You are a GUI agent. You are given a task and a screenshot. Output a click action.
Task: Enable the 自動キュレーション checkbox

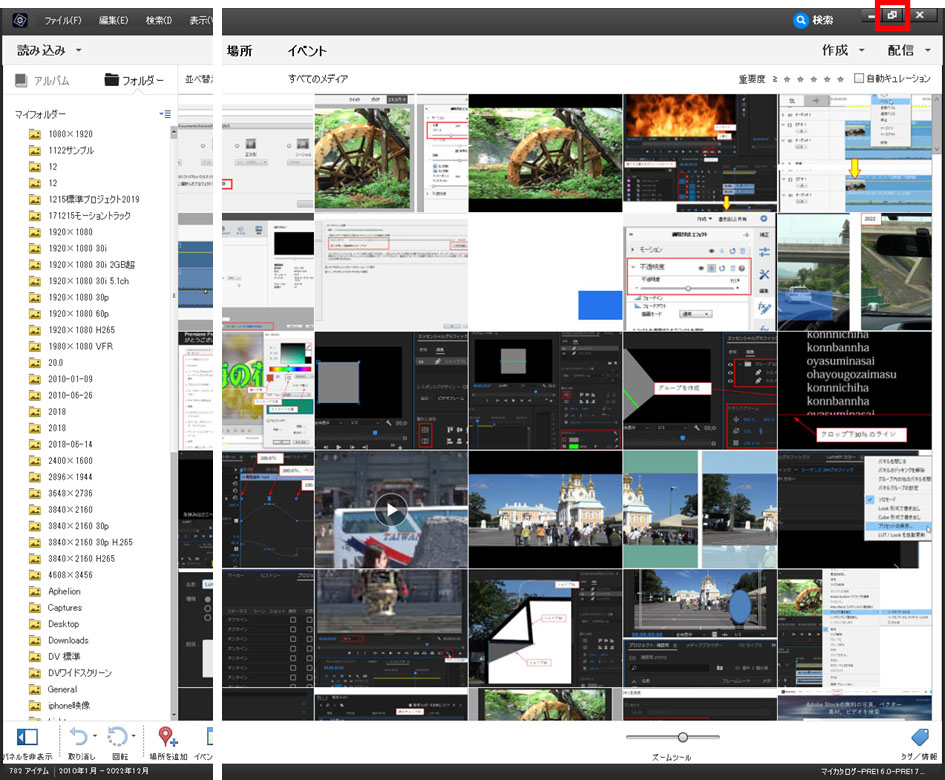point(860,79)
